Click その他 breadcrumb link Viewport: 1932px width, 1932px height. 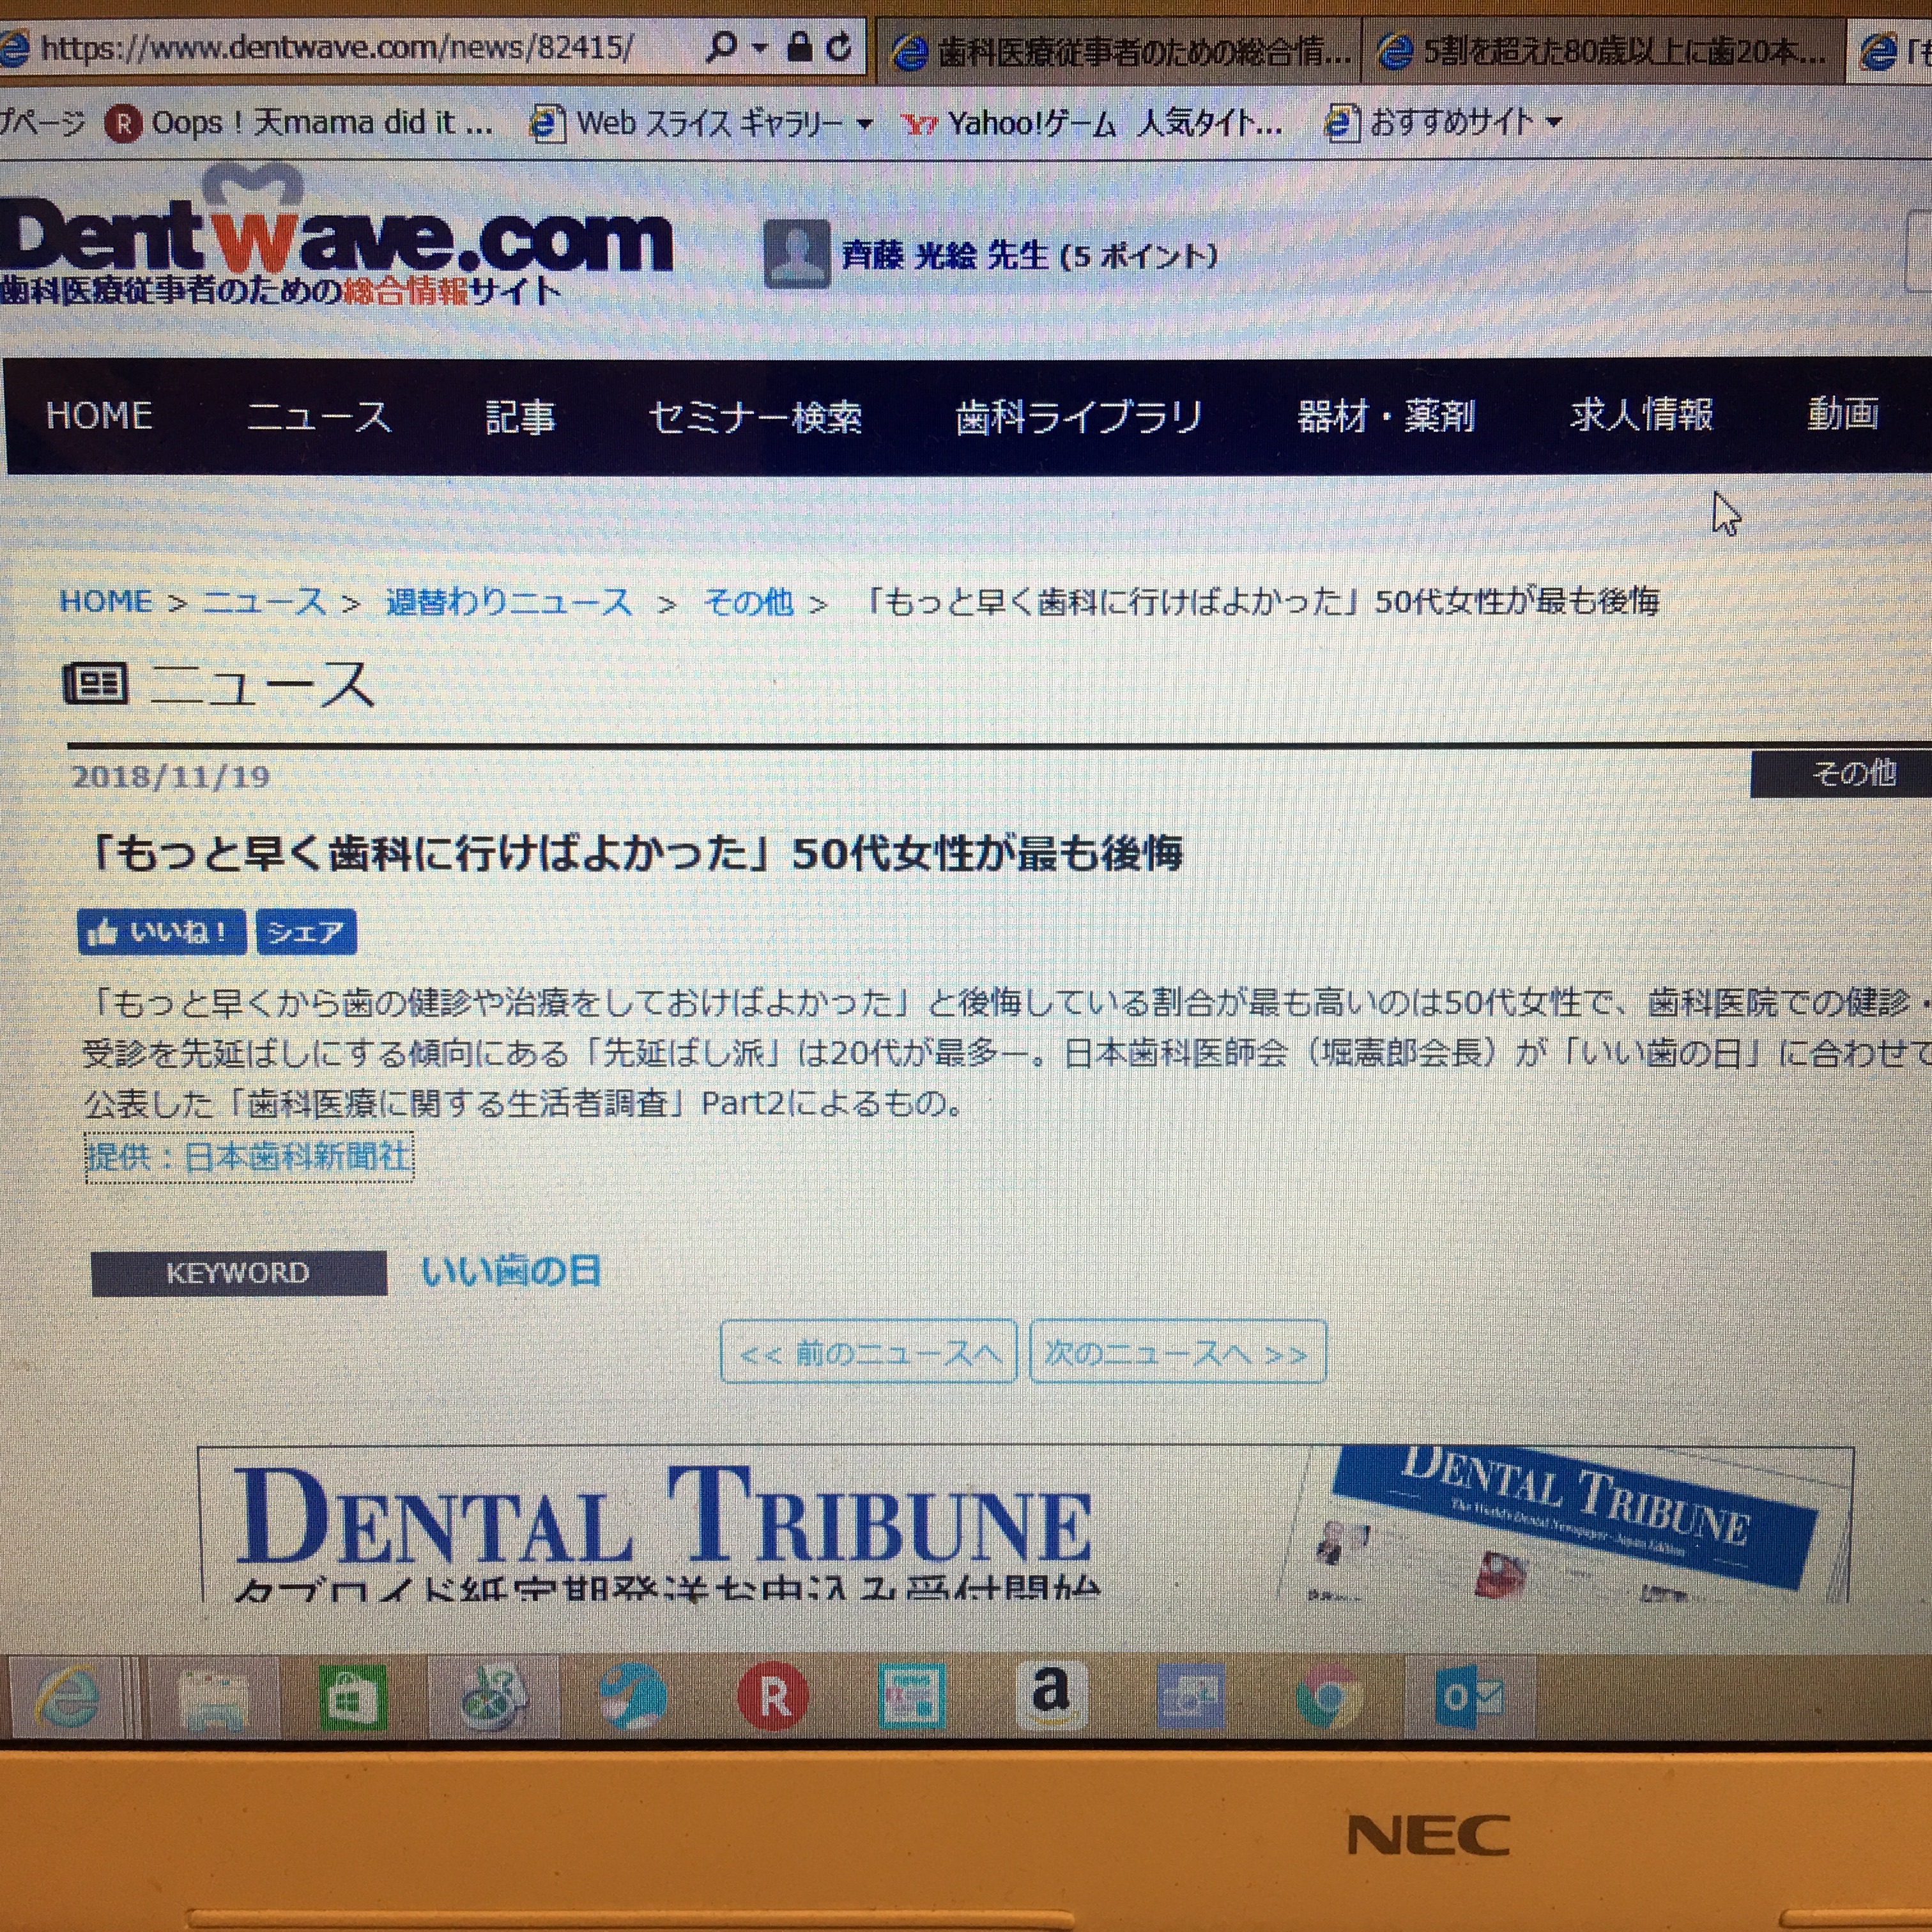point(749,602)
